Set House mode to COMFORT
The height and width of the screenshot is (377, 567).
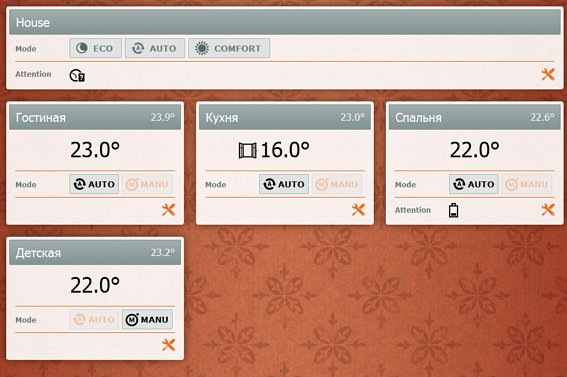point(229,48)
